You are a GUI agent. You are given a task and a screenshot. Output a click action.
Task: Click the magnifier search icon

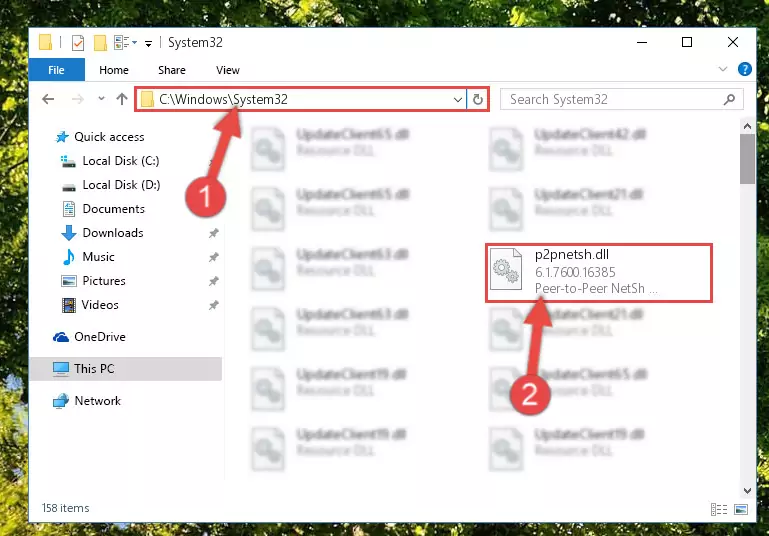[x=729, y=100]
